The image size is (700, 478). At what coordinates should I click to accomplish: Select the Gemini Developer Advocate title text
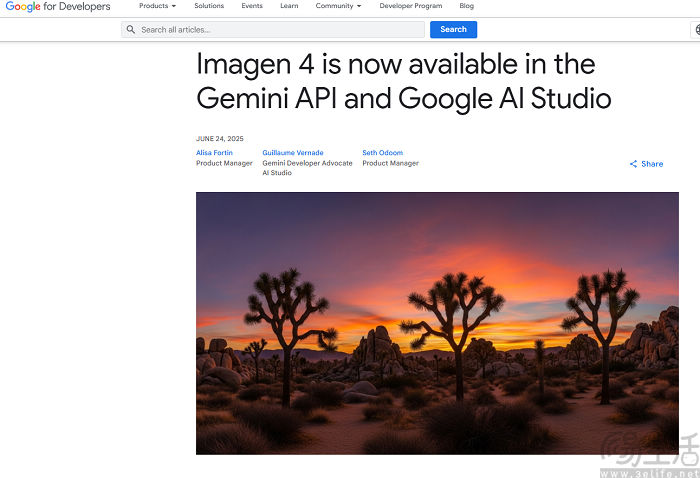[x=308, y=163]
